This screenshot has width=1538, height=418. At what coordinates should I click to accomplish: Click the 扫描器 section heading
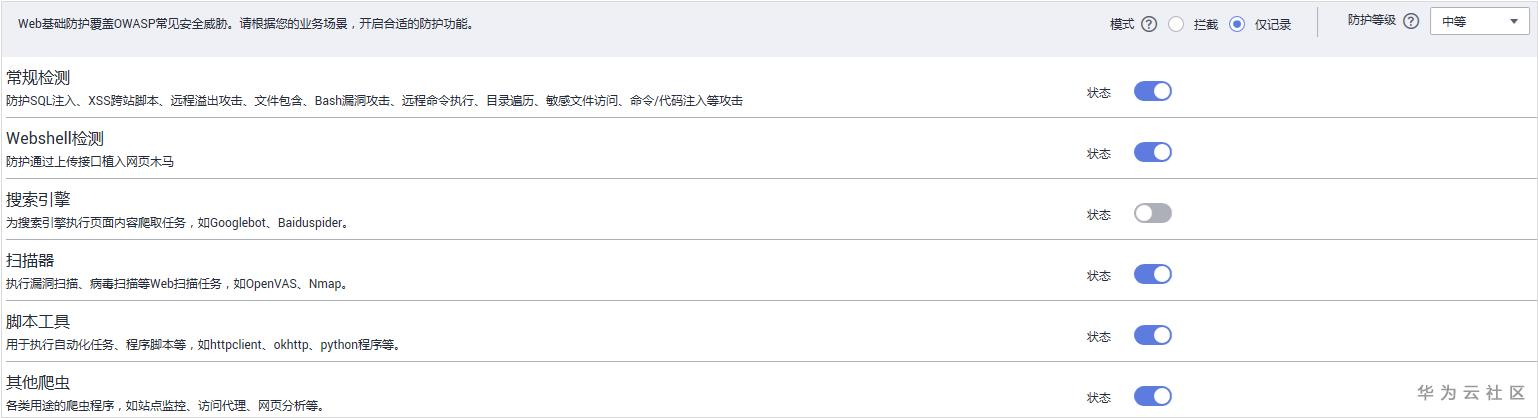pyautogui.click(x=30, y=261)
